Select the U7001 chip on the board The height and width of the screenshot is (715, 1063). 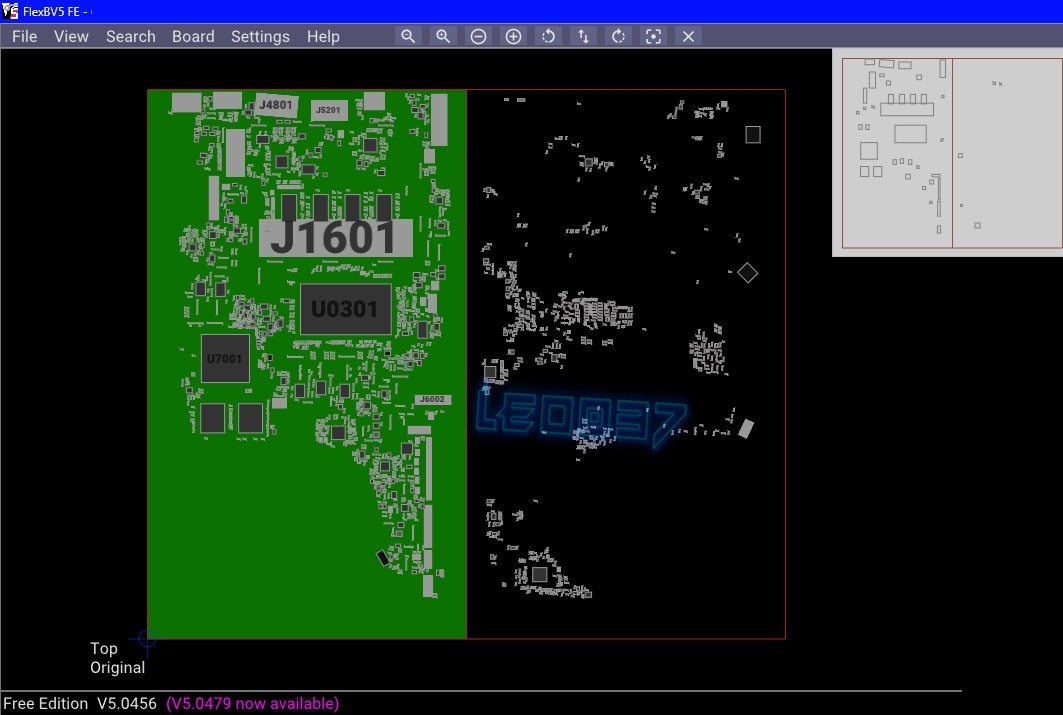[x=225, y=359]
